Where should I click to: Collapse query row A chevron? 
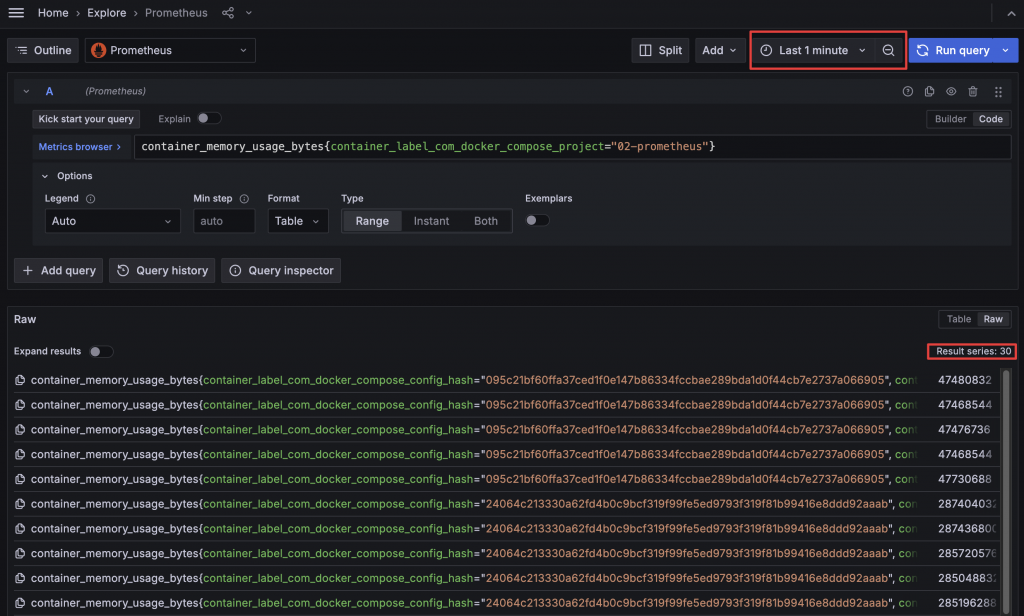[26, 91]
